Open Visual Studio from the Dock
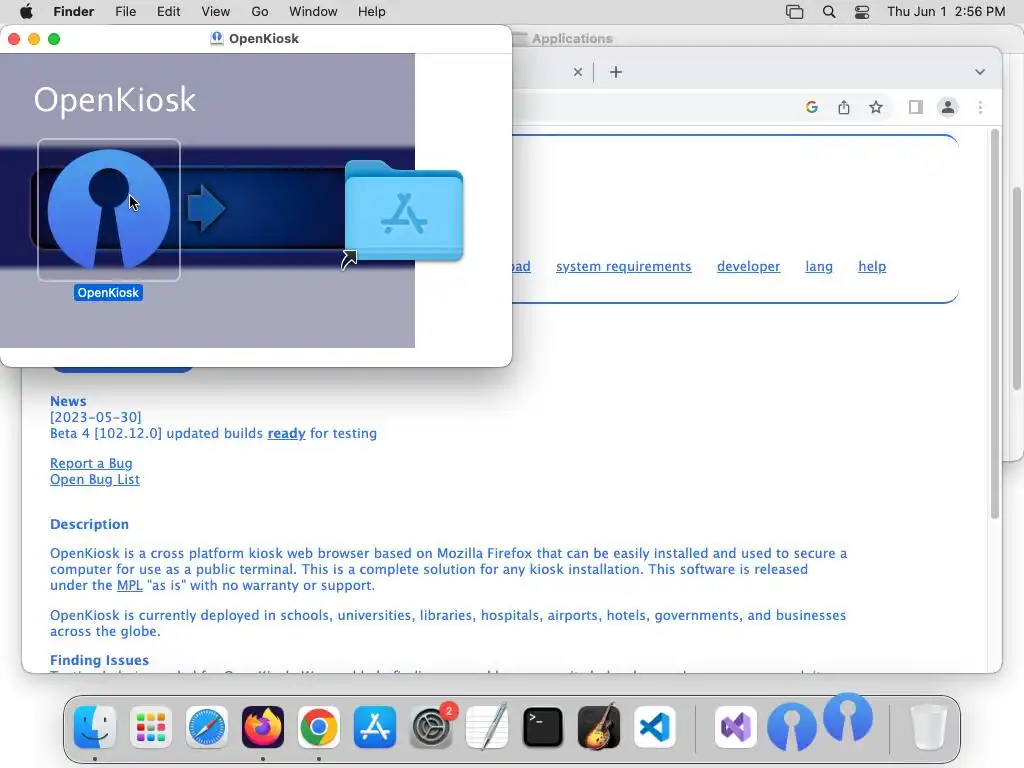 click(x=736, y=727)
